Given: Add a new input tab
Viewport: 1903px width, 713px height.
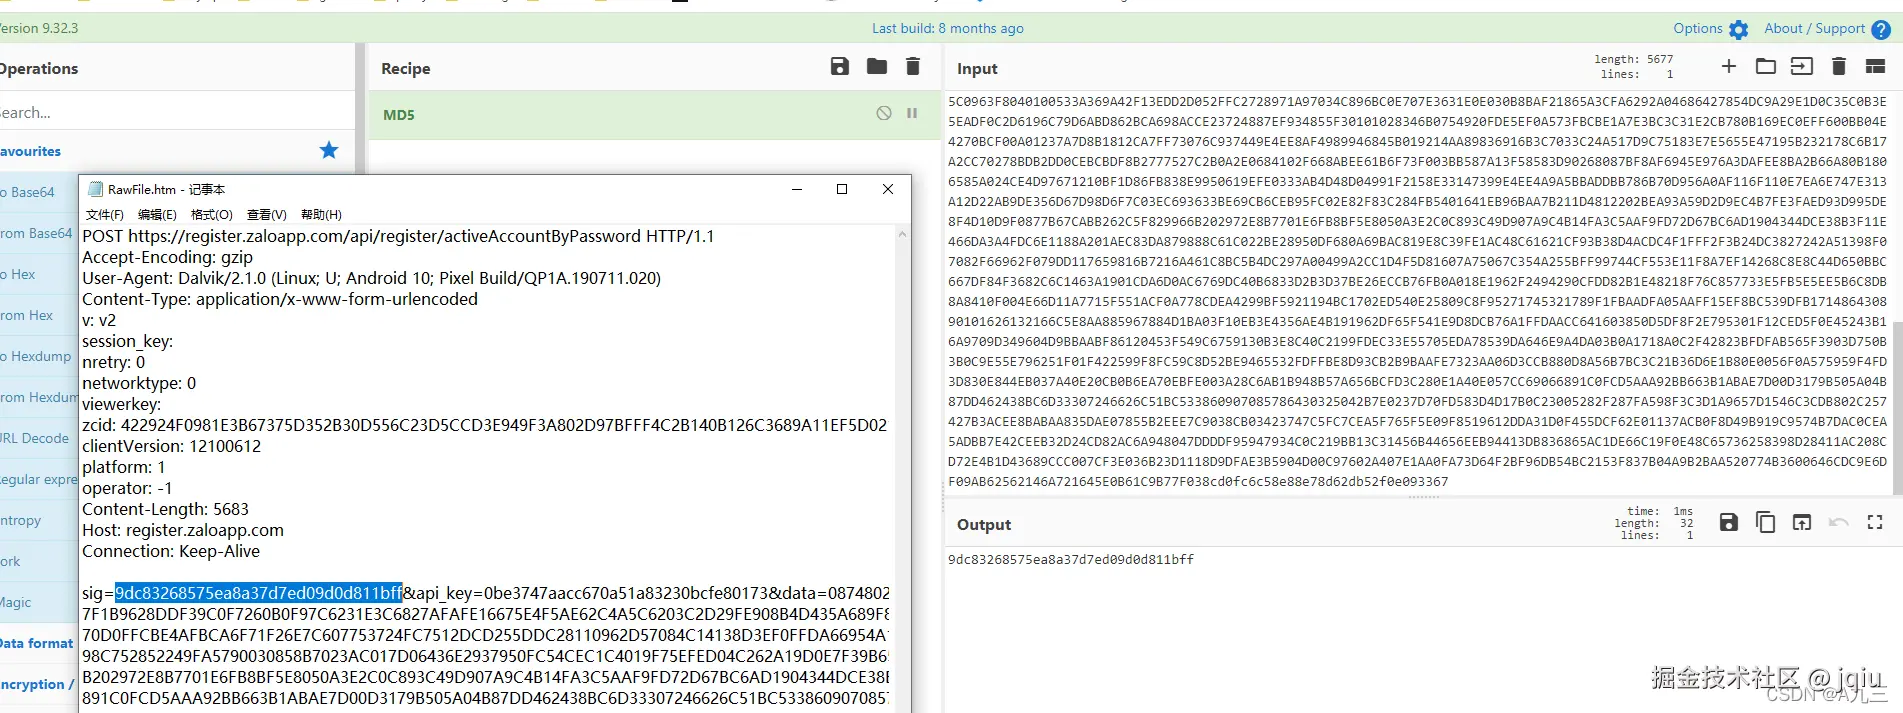Looking at the screenshot, I should click(x=1729, y=66).
